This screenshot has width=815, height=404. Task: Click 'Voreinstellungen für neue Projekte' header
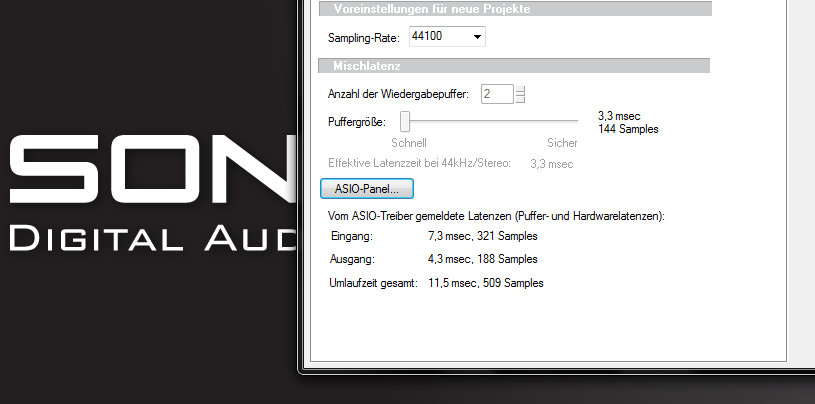pos(515,9)
